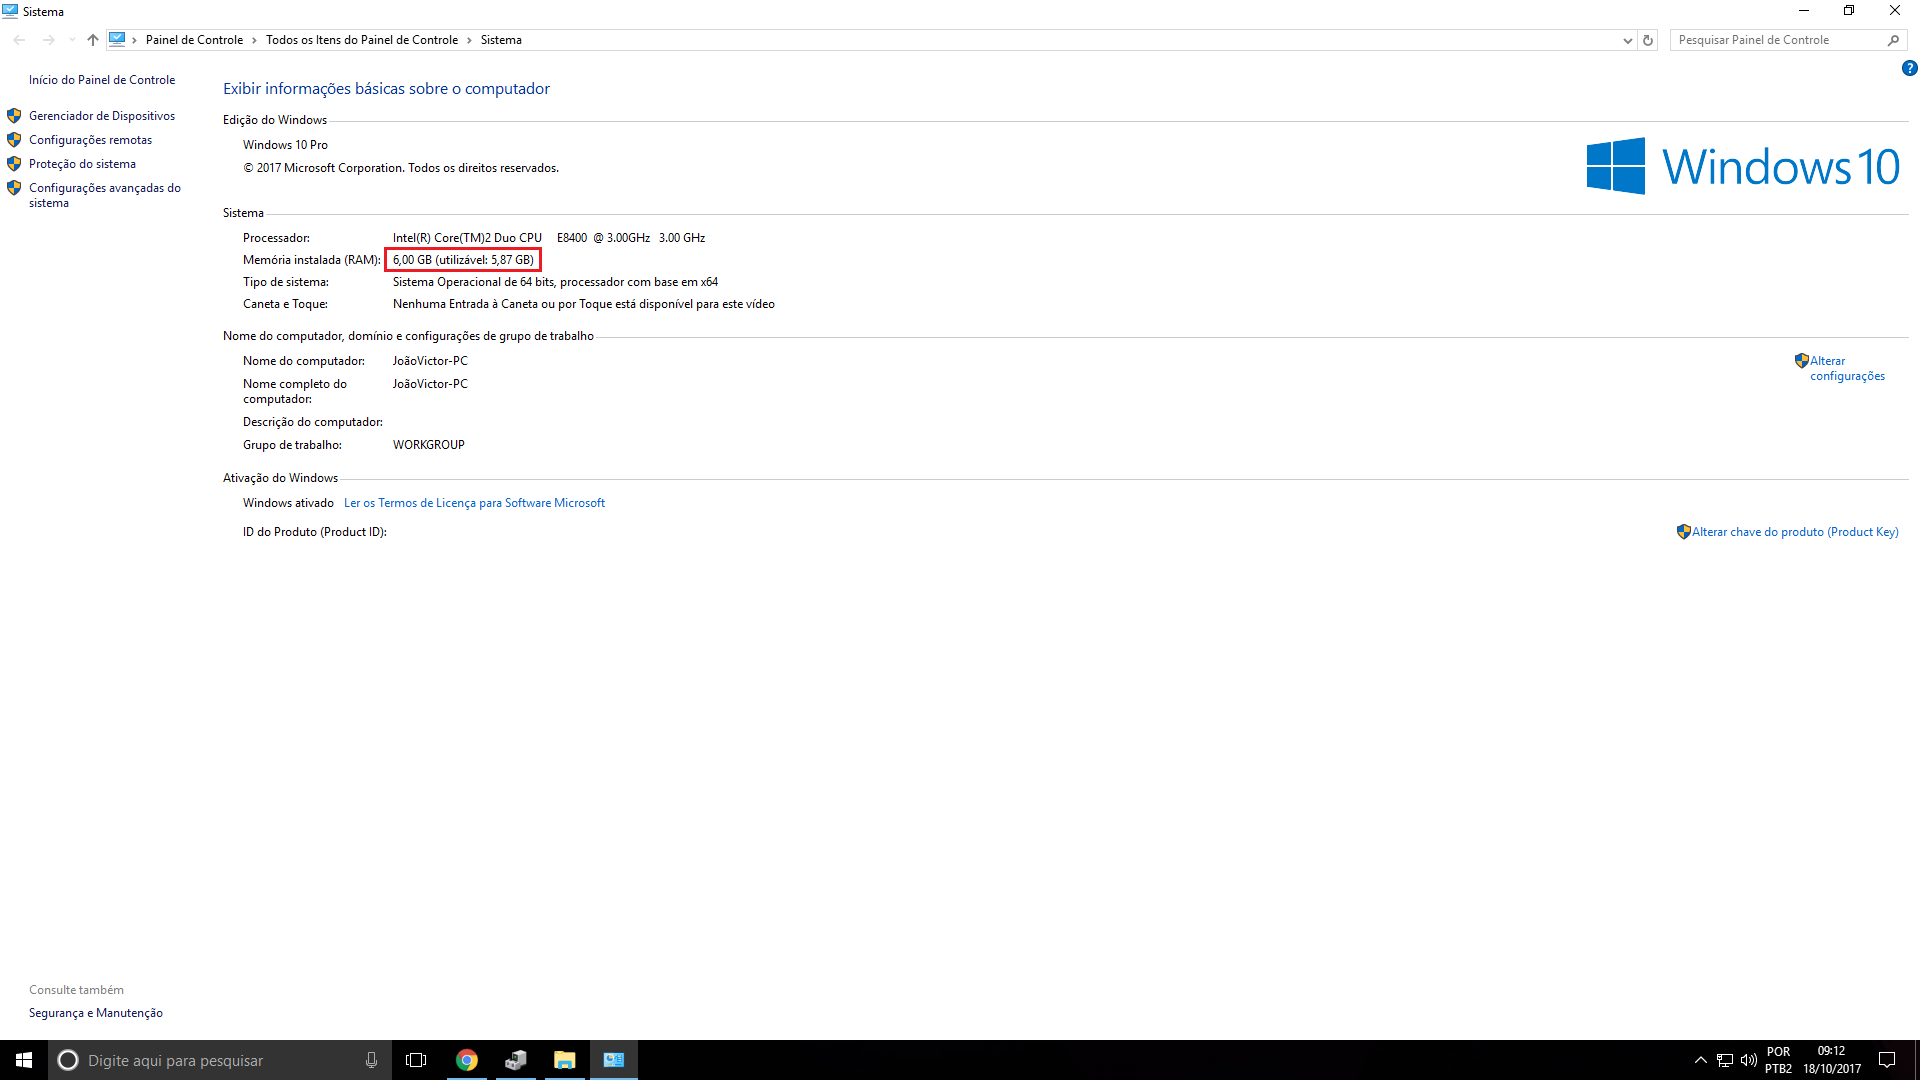Show hidden tray icons chevron

pos(1700,1060)
